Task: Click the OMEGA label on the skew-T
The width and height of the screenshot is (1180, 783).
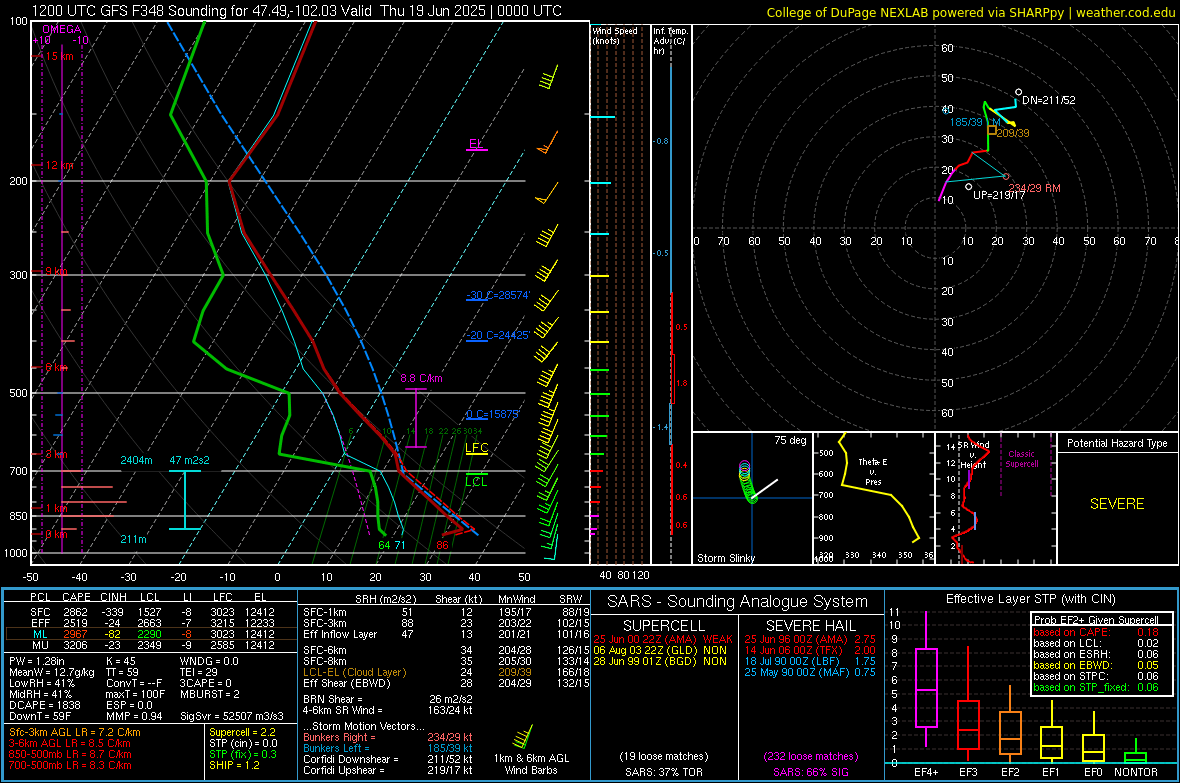Action: [x=61, y=29]
